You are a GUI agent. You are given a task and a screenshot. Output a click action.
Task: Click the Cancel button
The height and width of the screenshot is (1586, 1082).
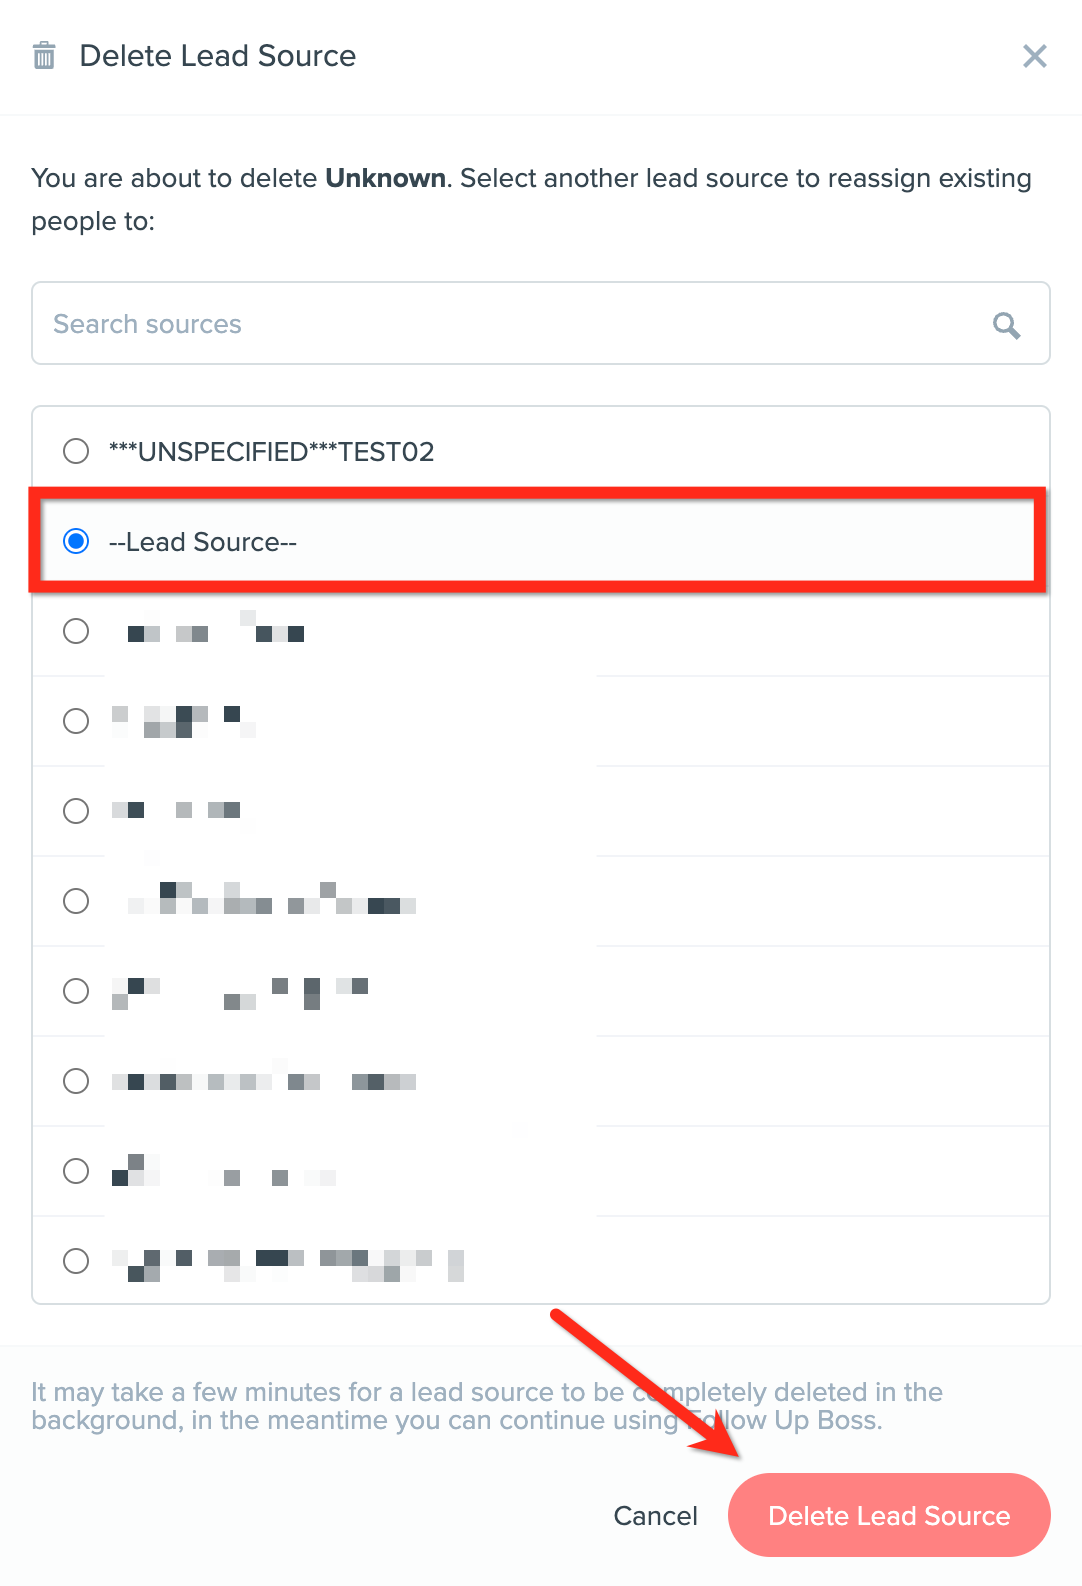point(656,1516)
